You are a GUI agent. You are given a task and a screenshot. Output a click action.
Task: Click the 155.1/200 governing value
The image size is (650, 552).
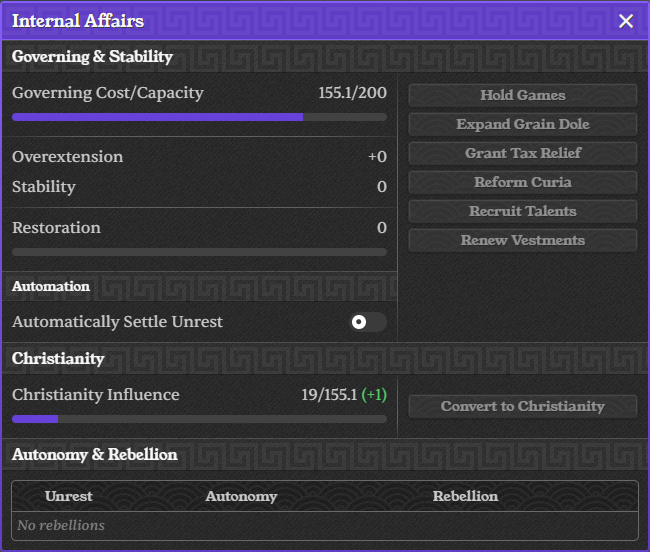coord(352,93)
